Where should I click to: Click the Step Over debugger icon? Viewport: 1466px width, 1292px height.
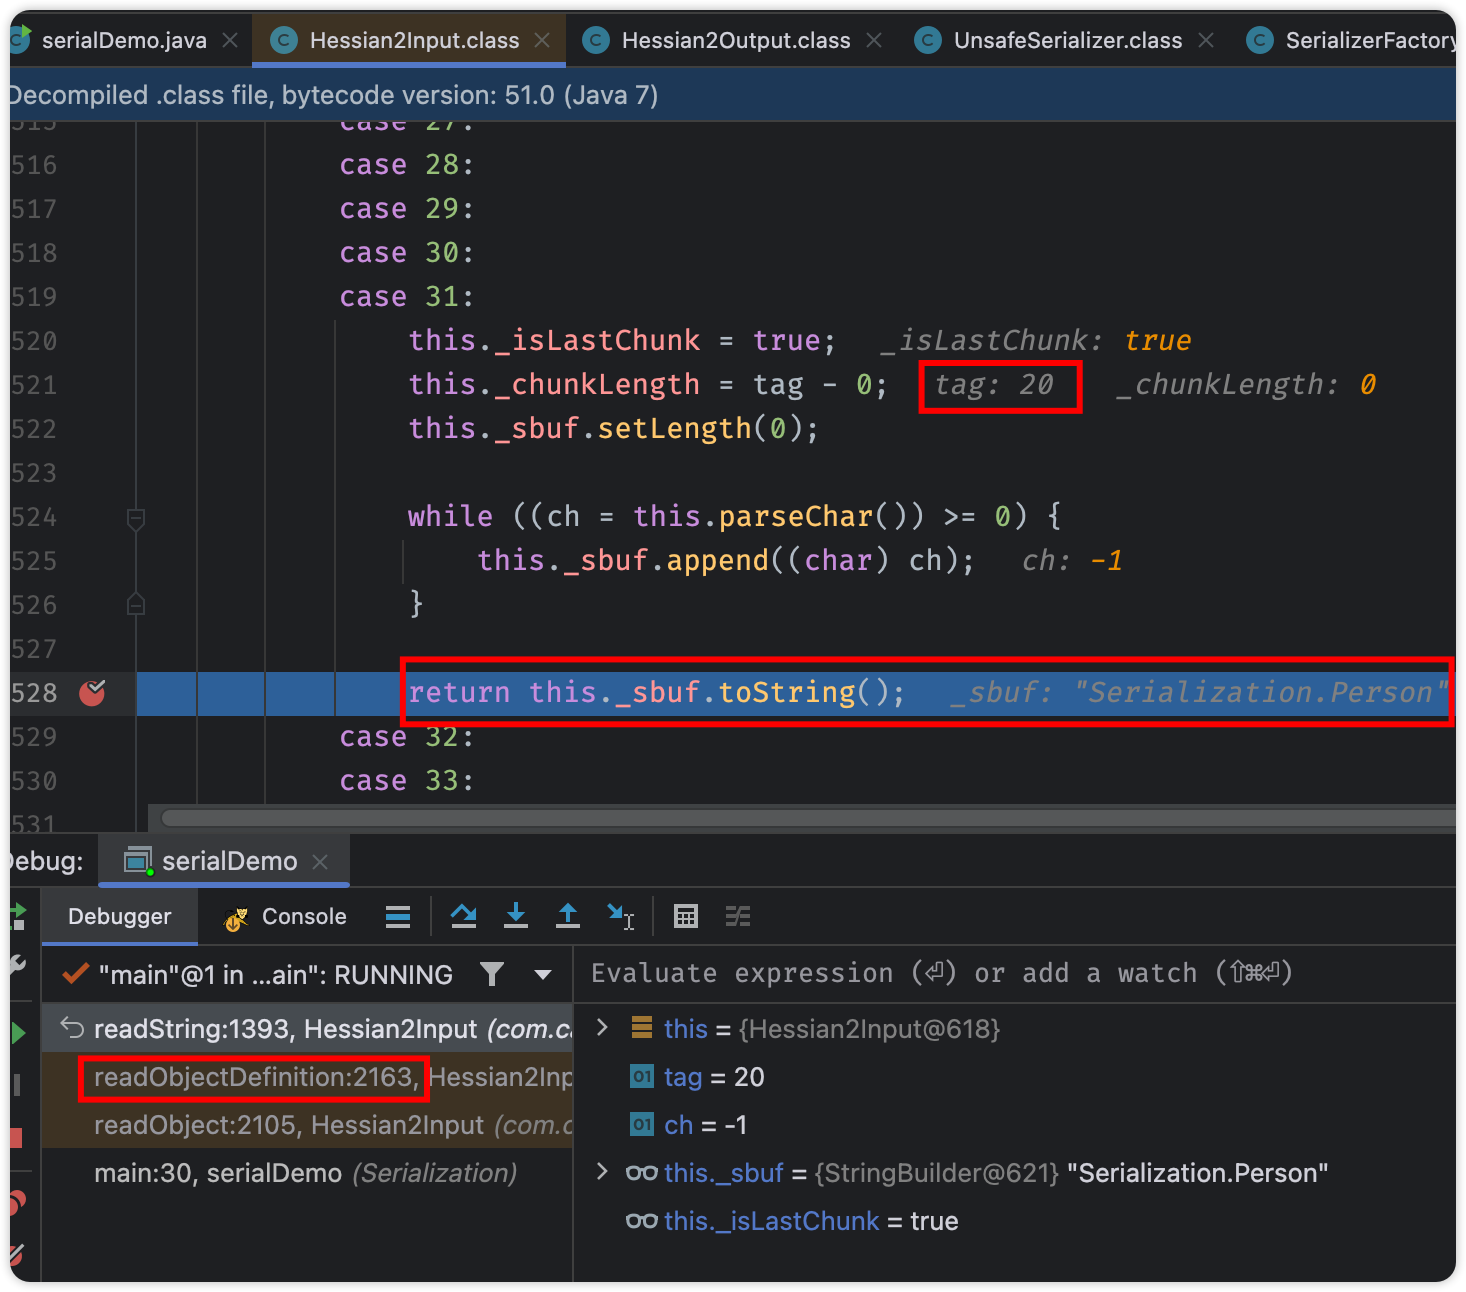(463, 916)
